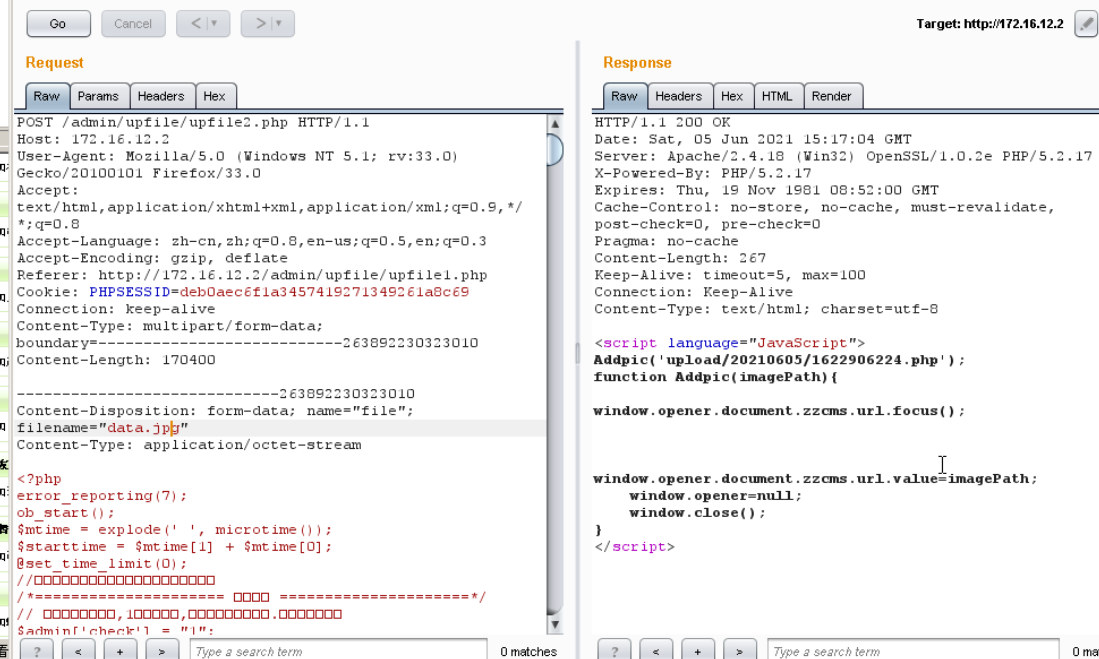Click the Content-Type: text/html; charset=utf-8 line

(766, 308)
